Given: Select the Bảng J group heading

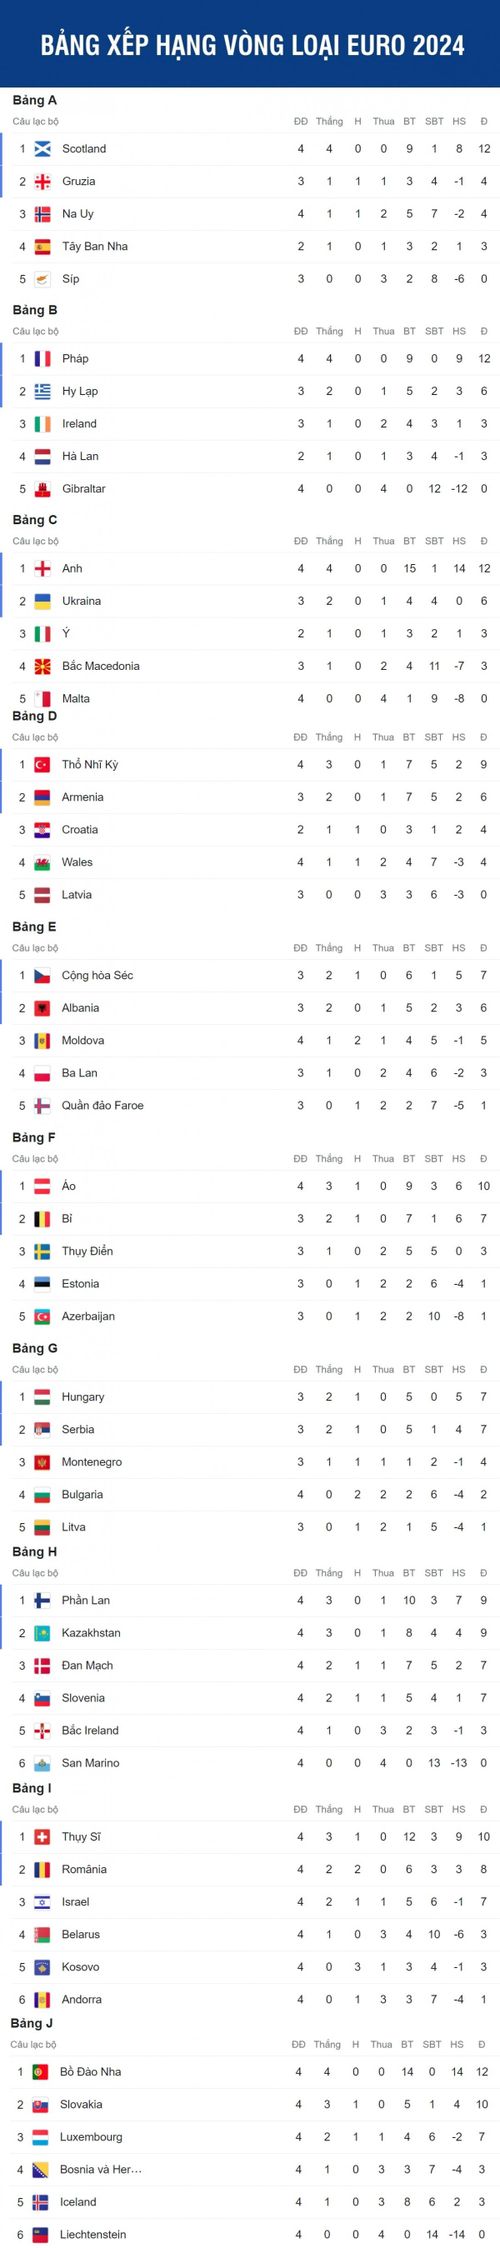Looking at the screenshot, I should pyautogui.click(x=32, y=2023).
